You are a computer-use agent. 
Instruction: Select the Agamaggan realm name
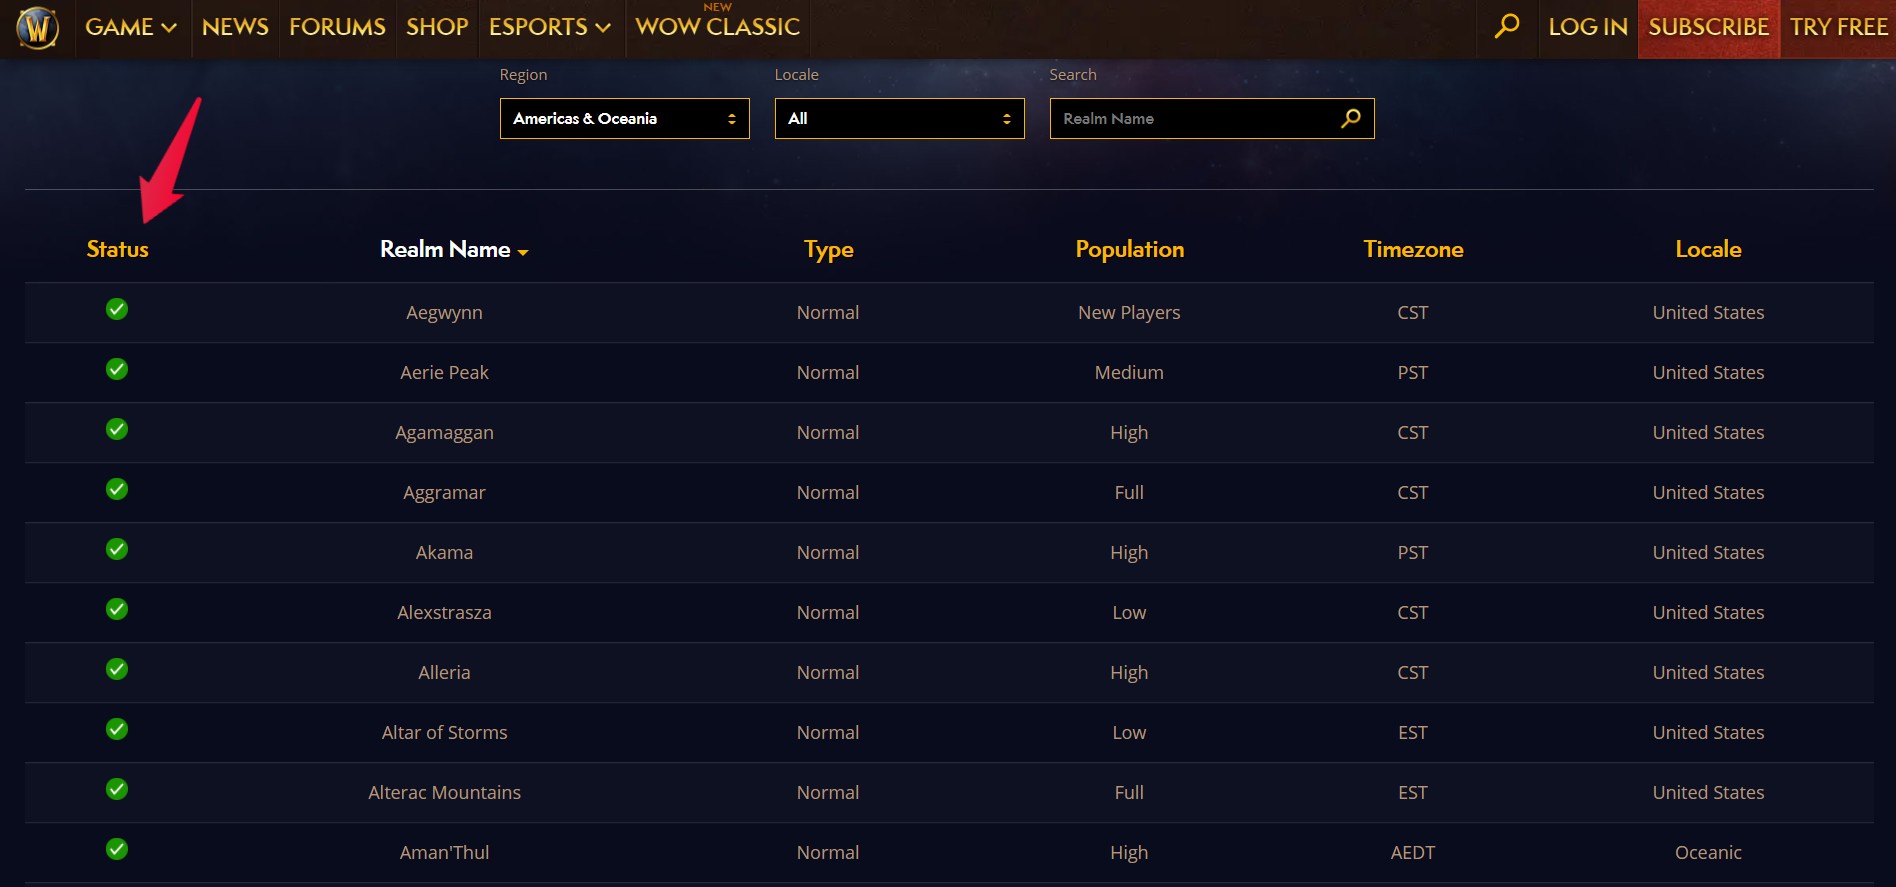(x=444, y=433)
